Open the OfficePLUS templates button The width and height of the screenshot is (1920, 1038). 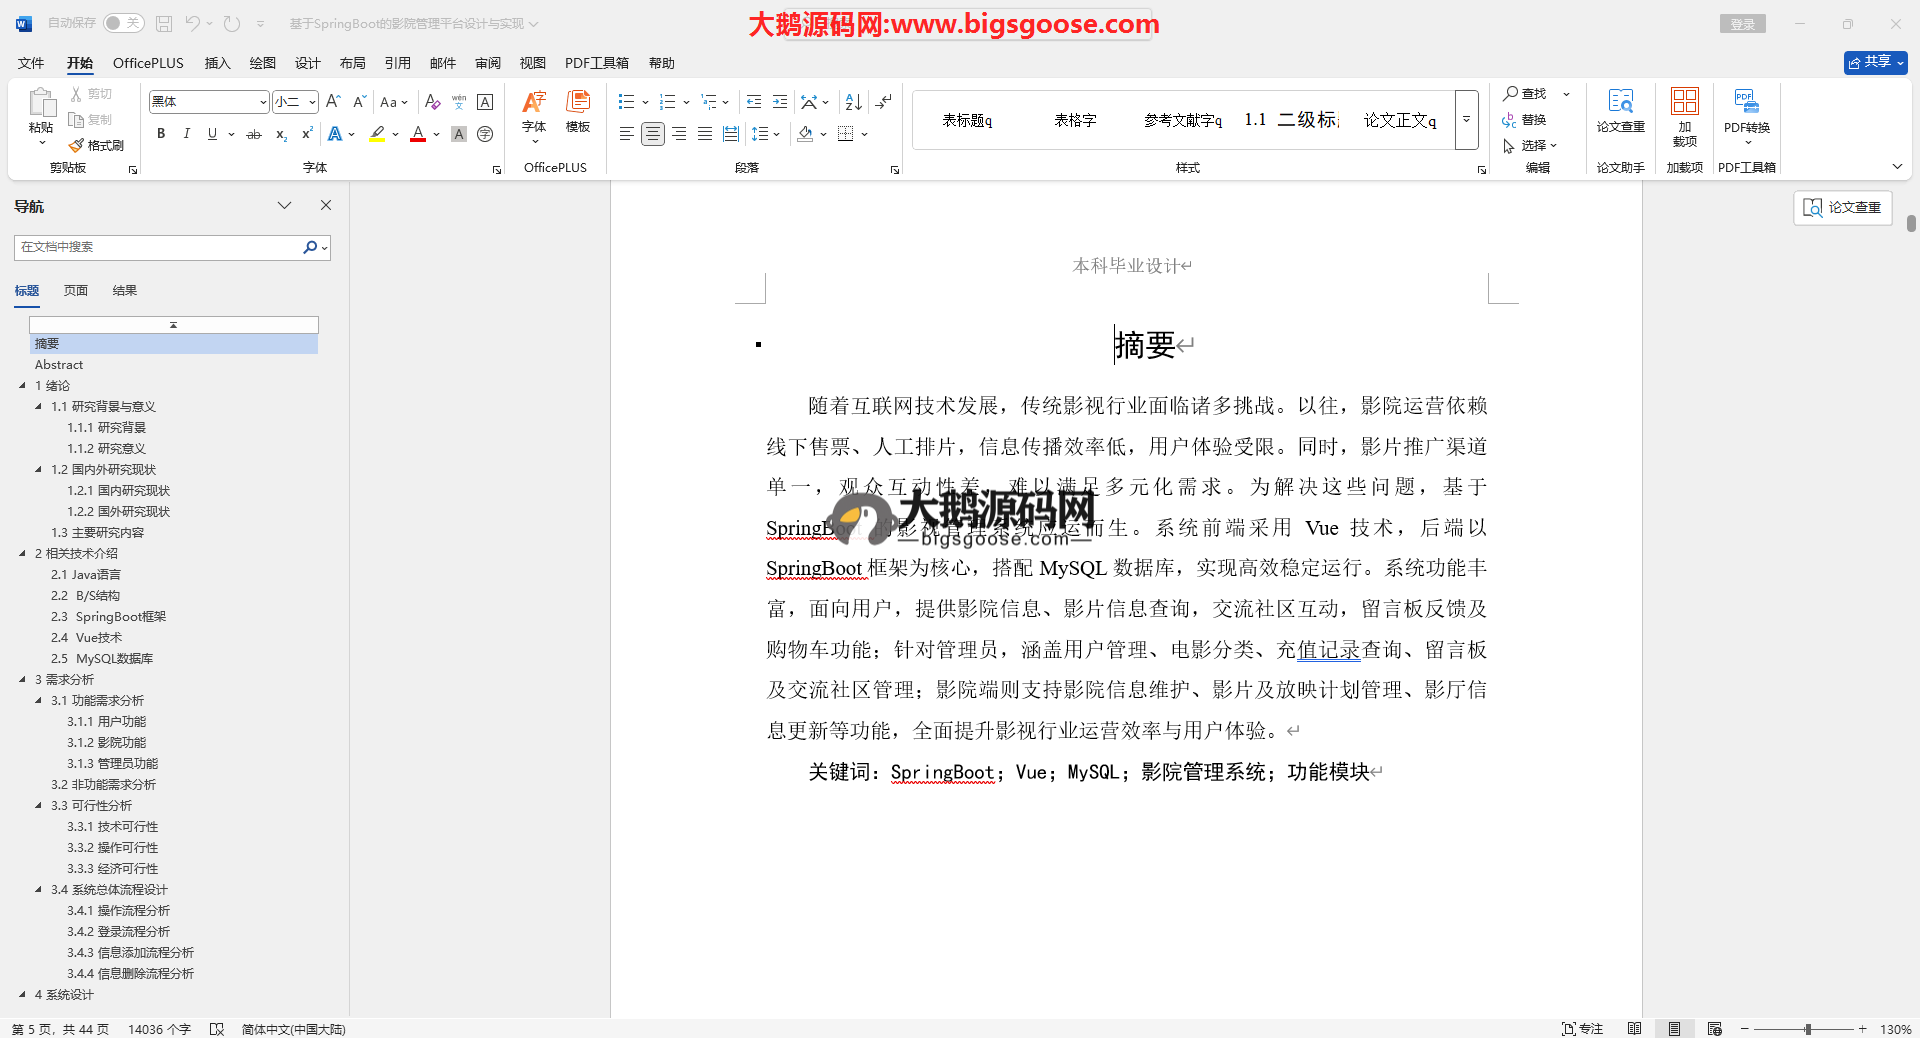[x=578, y=112]
